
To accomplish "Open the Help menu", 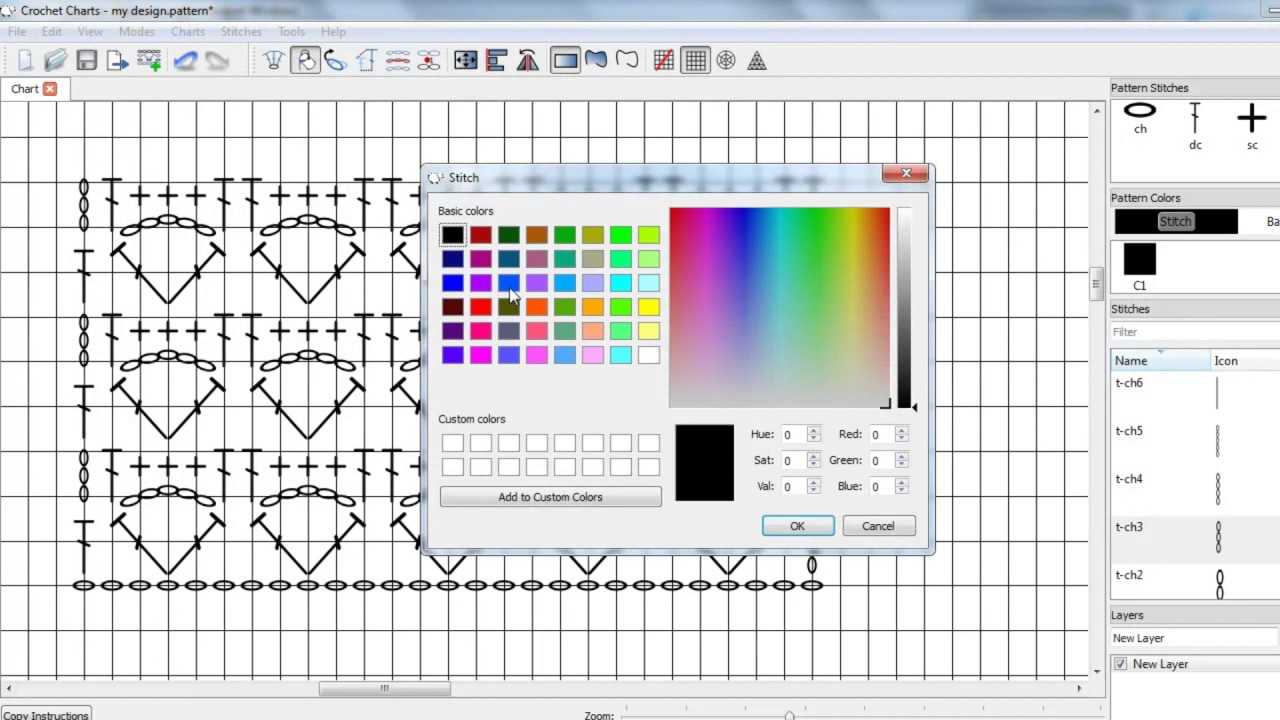I will tap(333, 32).
